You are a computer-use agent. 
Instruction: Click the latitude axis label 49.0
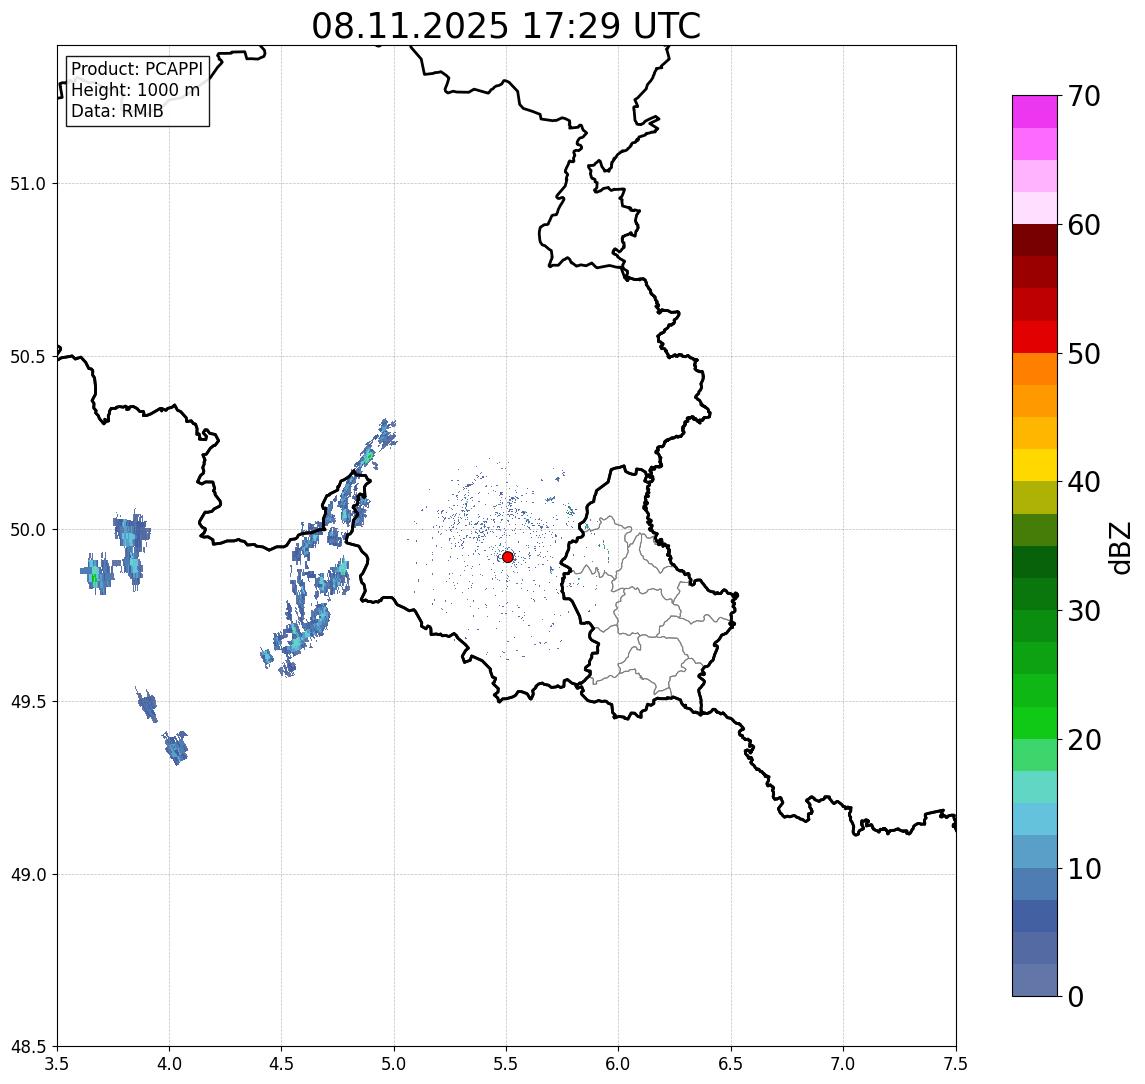tap(28, 875)
